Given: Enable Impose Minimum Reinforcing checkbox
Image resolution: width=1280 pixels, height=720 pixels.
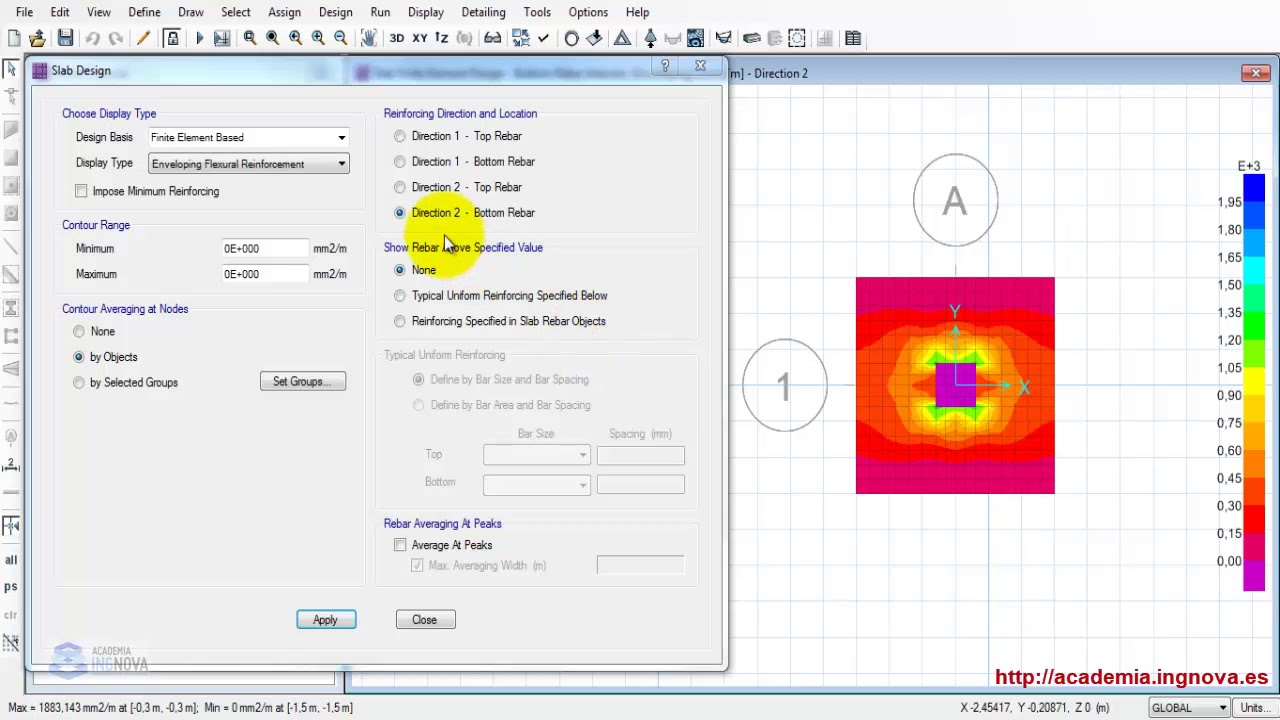Looking at the screenshot, I should [81, 191].
